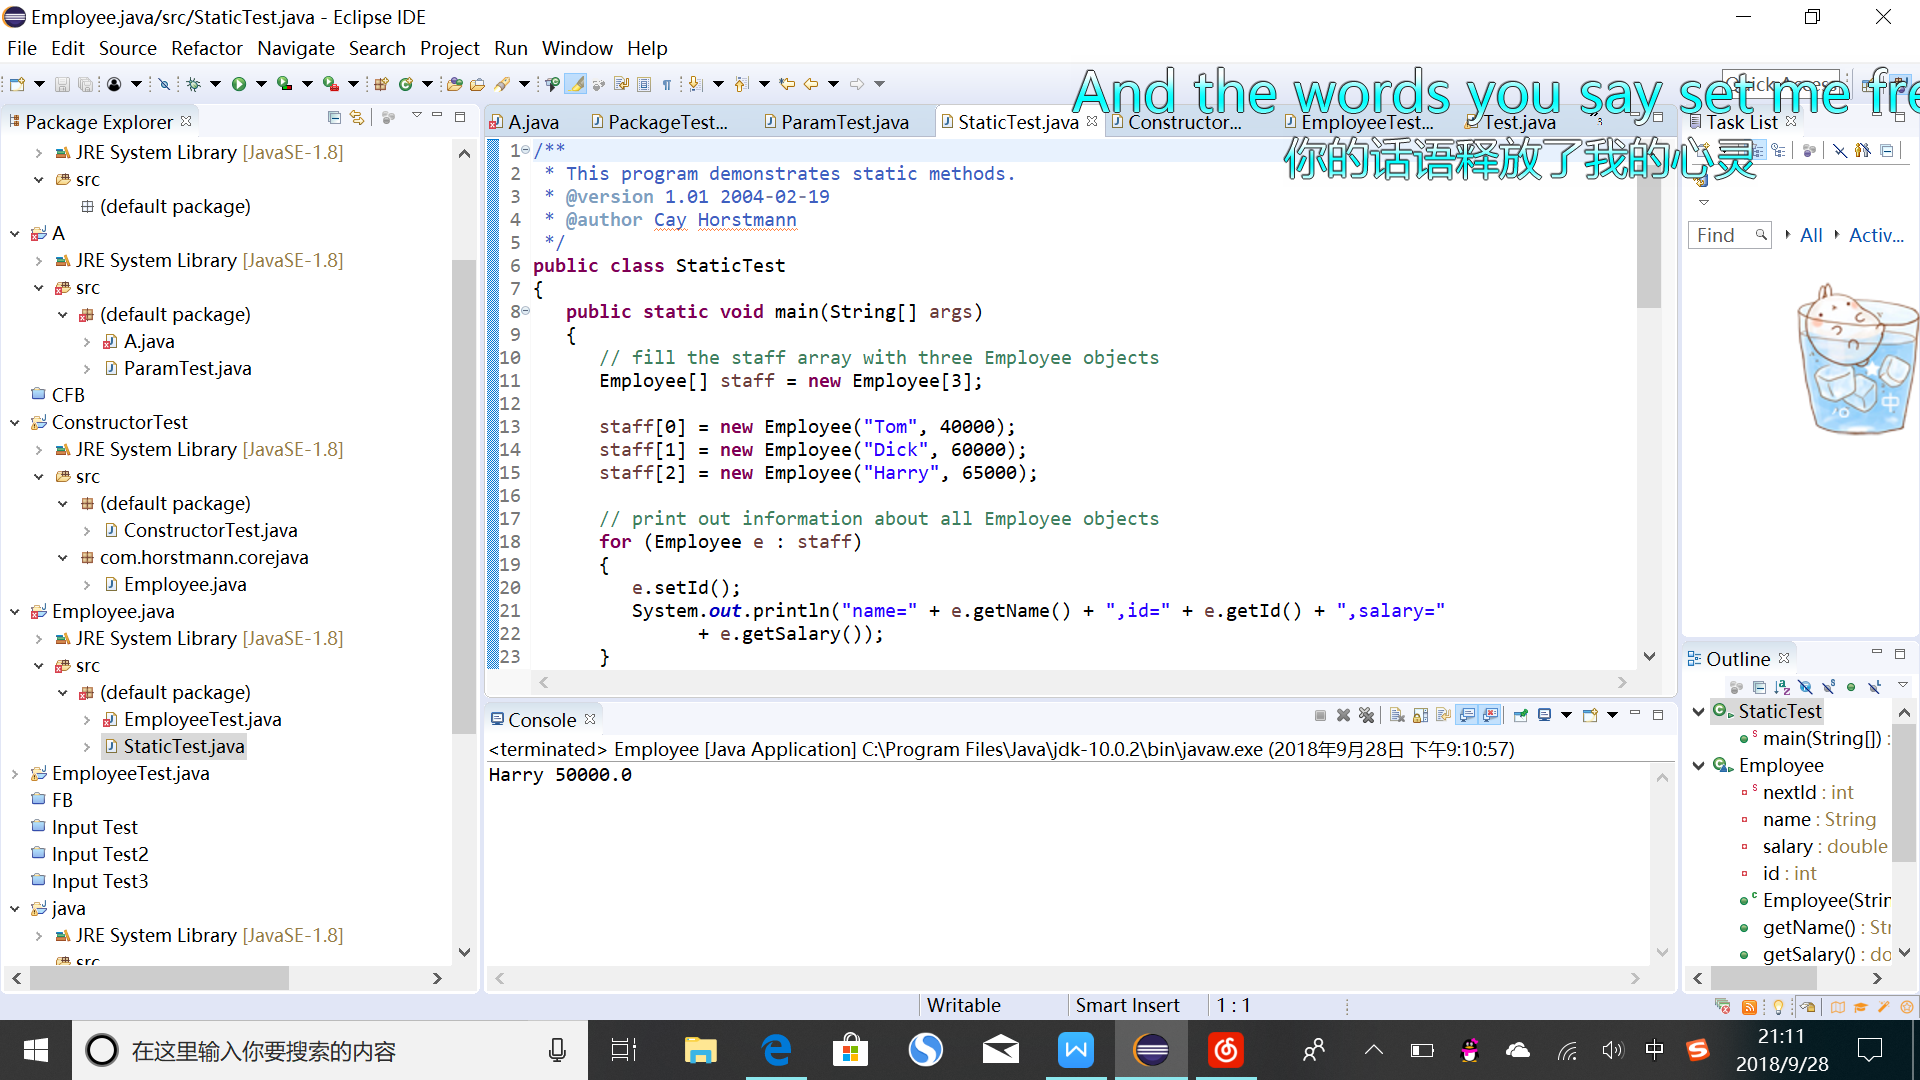
Task: Click the Back navigation arrow in toolbar
Action: [x=811, y=84]
